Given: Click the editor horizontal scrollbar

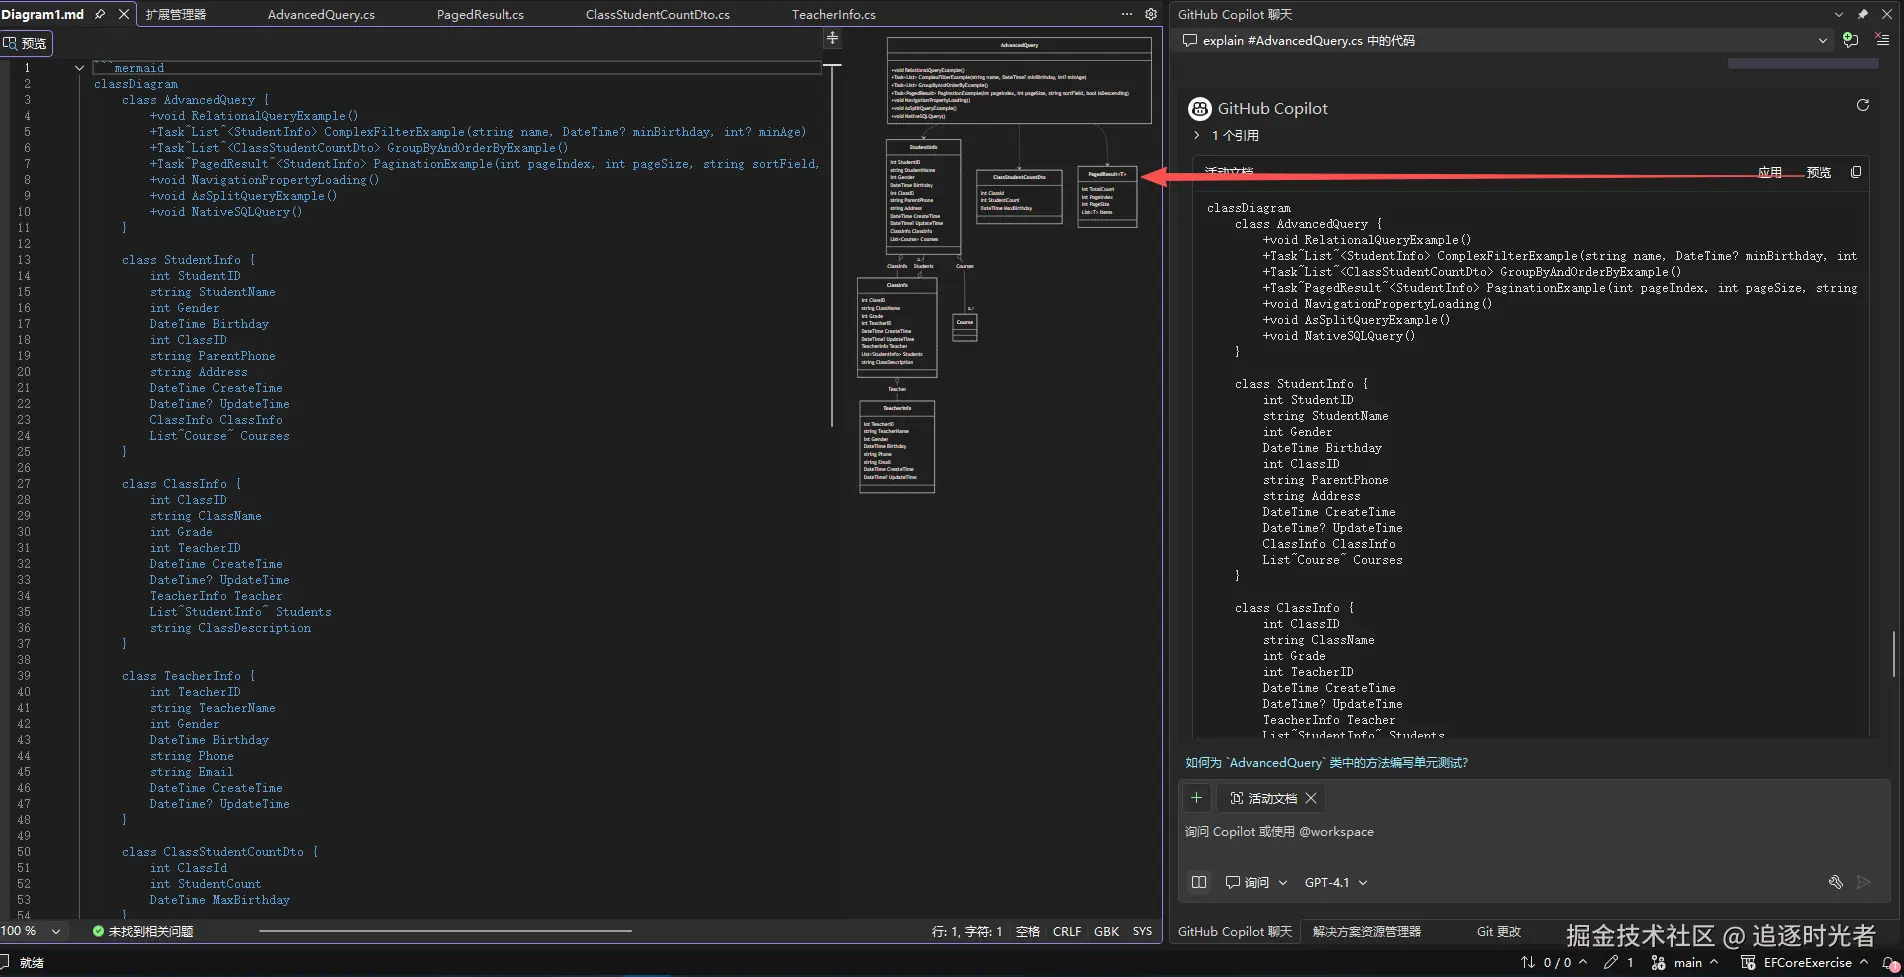Looking at the screenshot, I should click(x=445, y=931).
